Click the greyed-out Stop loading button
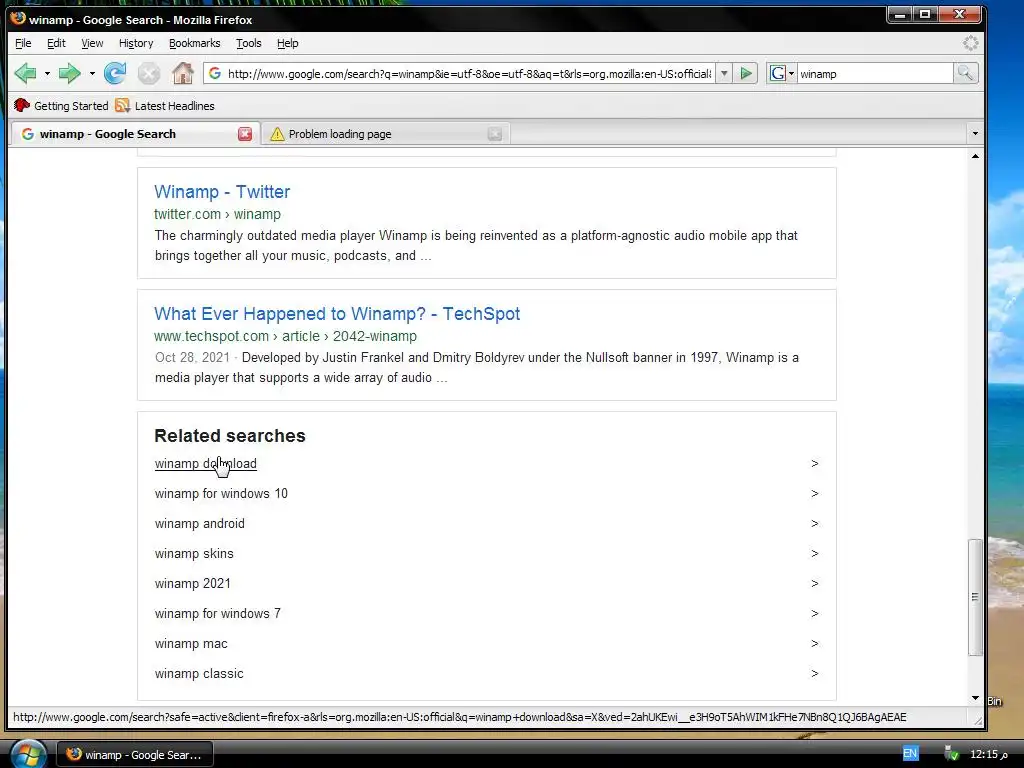 (x=149, y=73)
